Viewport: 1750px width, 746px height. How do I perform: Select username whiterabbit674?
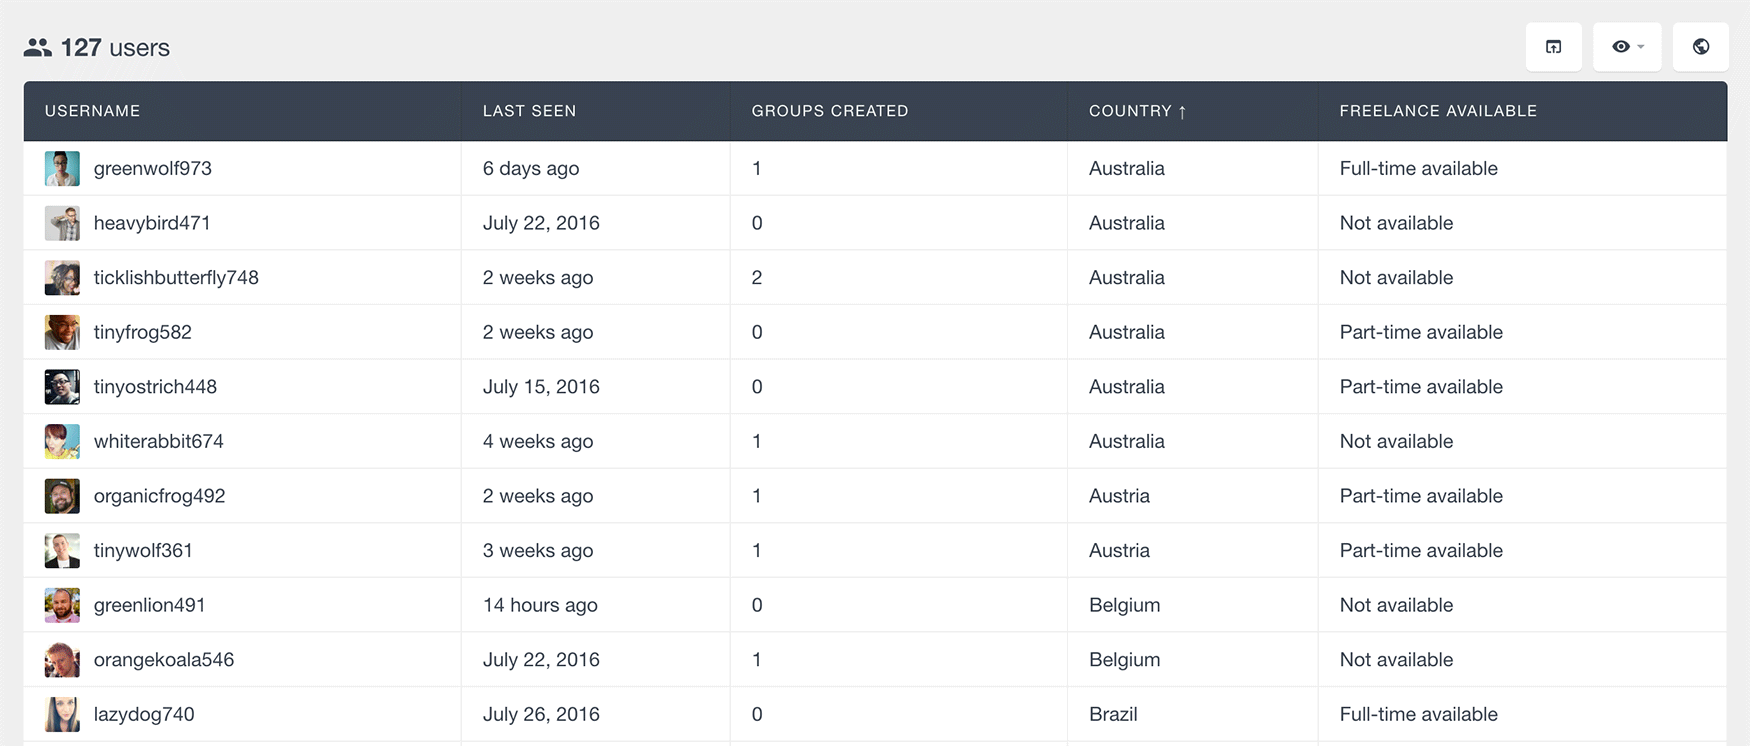tap(159, 441)
